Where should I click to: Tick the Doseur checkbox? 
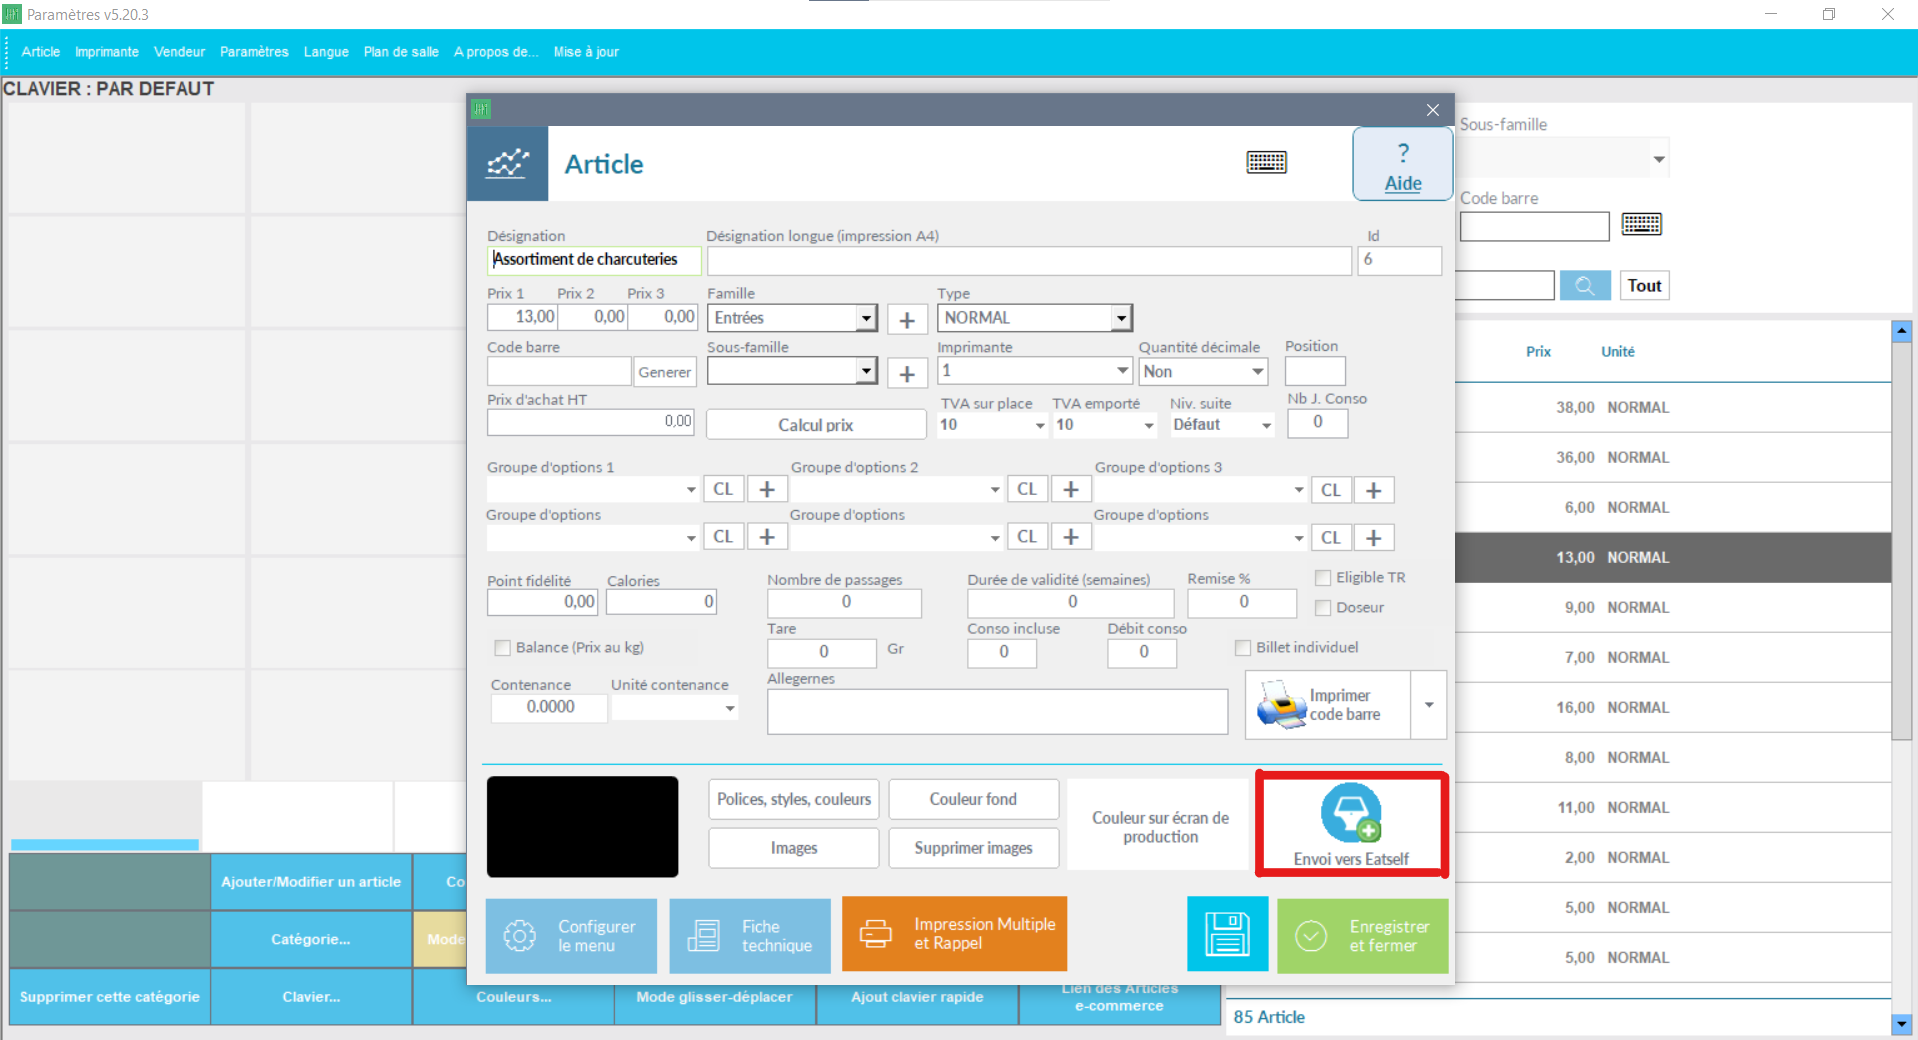pyautogui.click(x=1323, y=608)
